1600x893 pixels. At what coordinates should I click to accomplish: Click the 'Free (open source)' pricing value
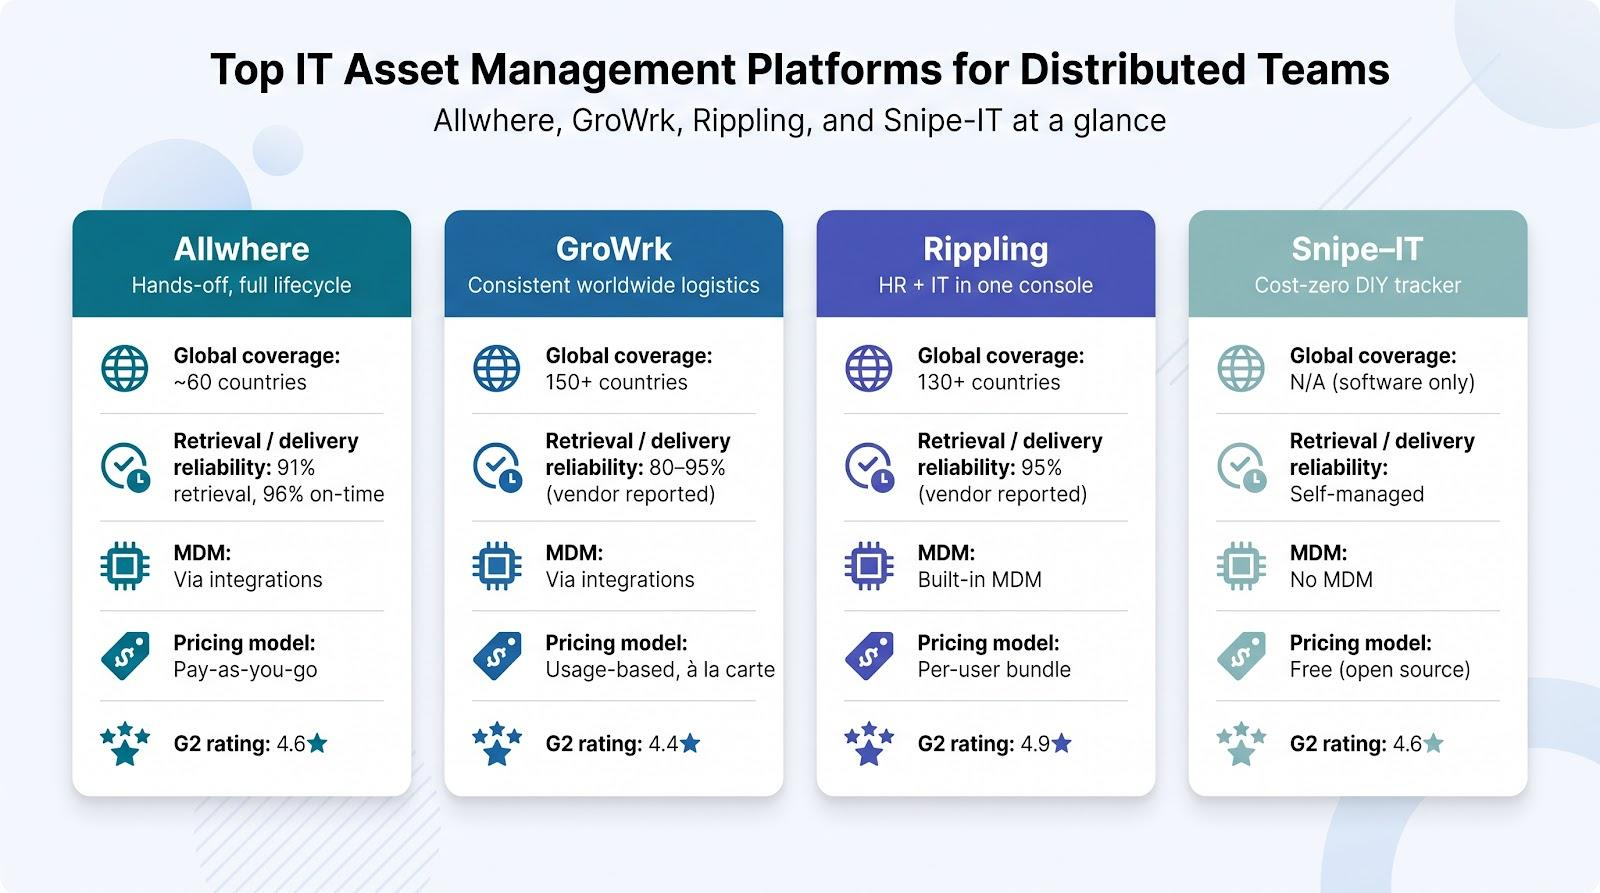coord(1380,670)
